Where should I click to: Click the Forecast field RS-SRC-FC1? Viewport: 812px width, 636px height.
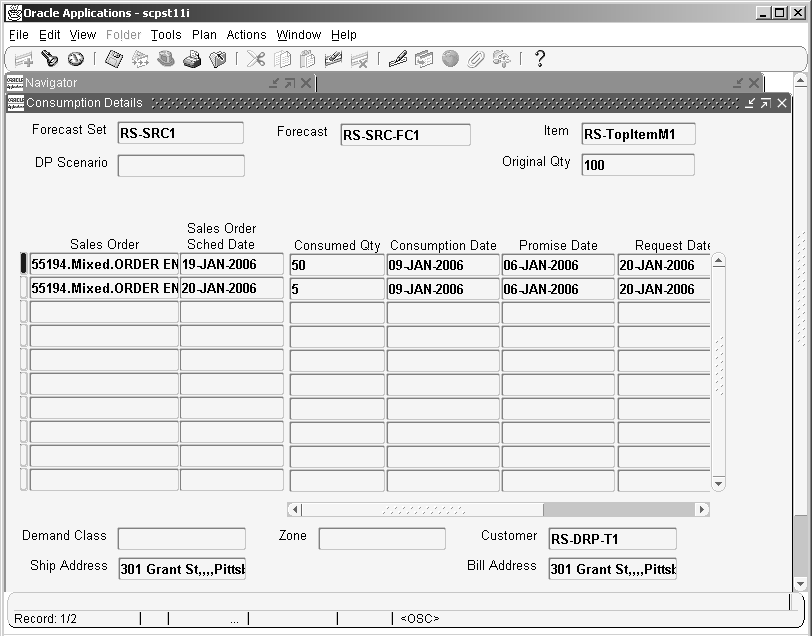pos(405,135)
